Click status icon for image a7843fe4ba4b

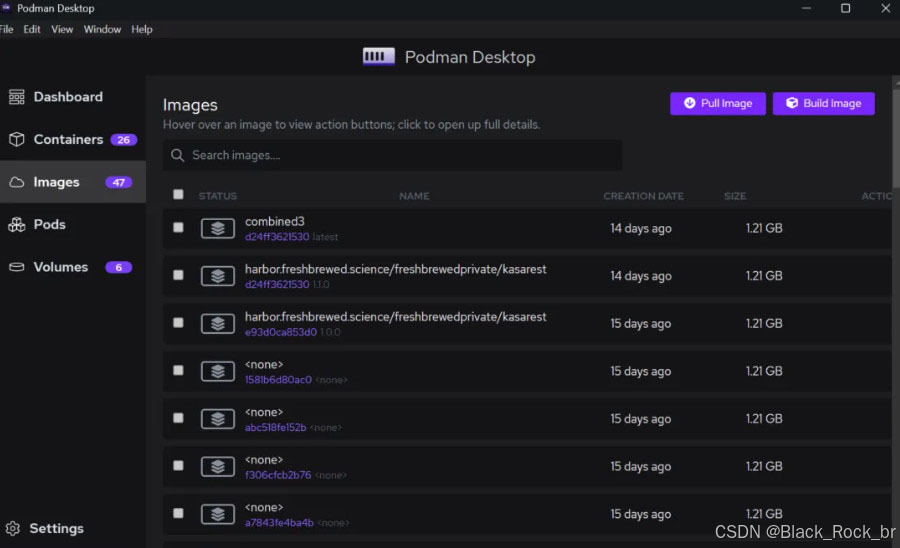[218, 514]
